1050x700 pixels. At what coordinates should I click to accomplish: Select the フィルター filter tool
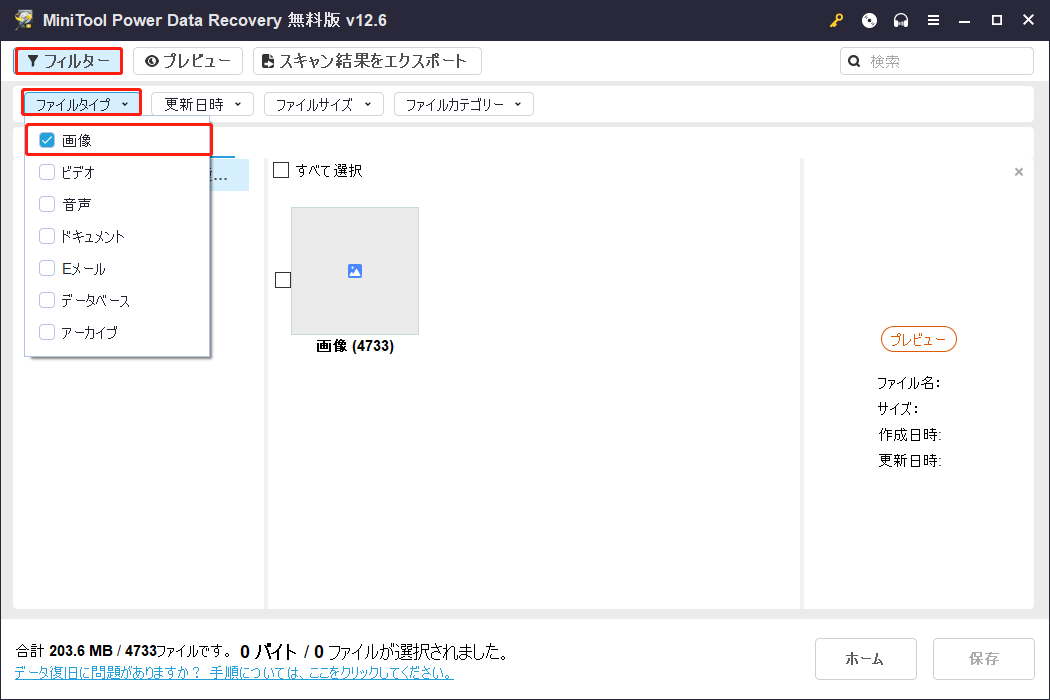68,61
